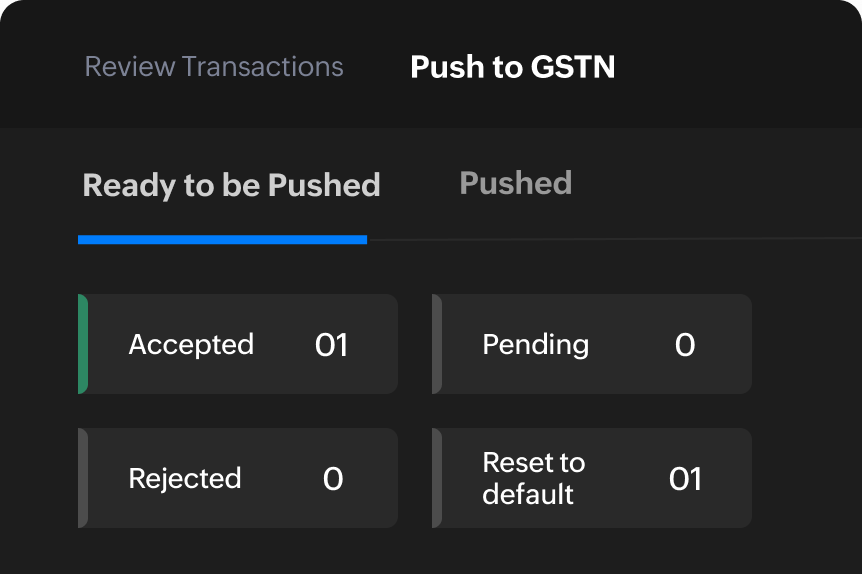Click the Reset to default count 01
This screenshot has height=574, width=862.
pyautogui.click(x=685, y=479)
